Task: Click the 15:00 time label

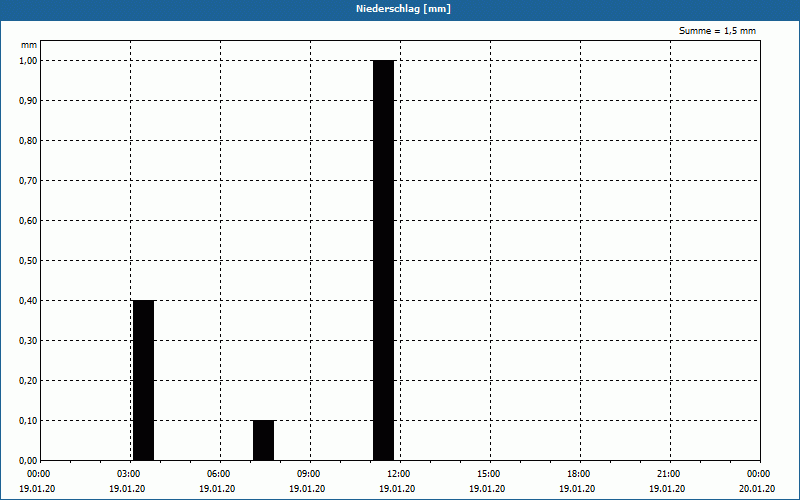Action: click(490, 474)
